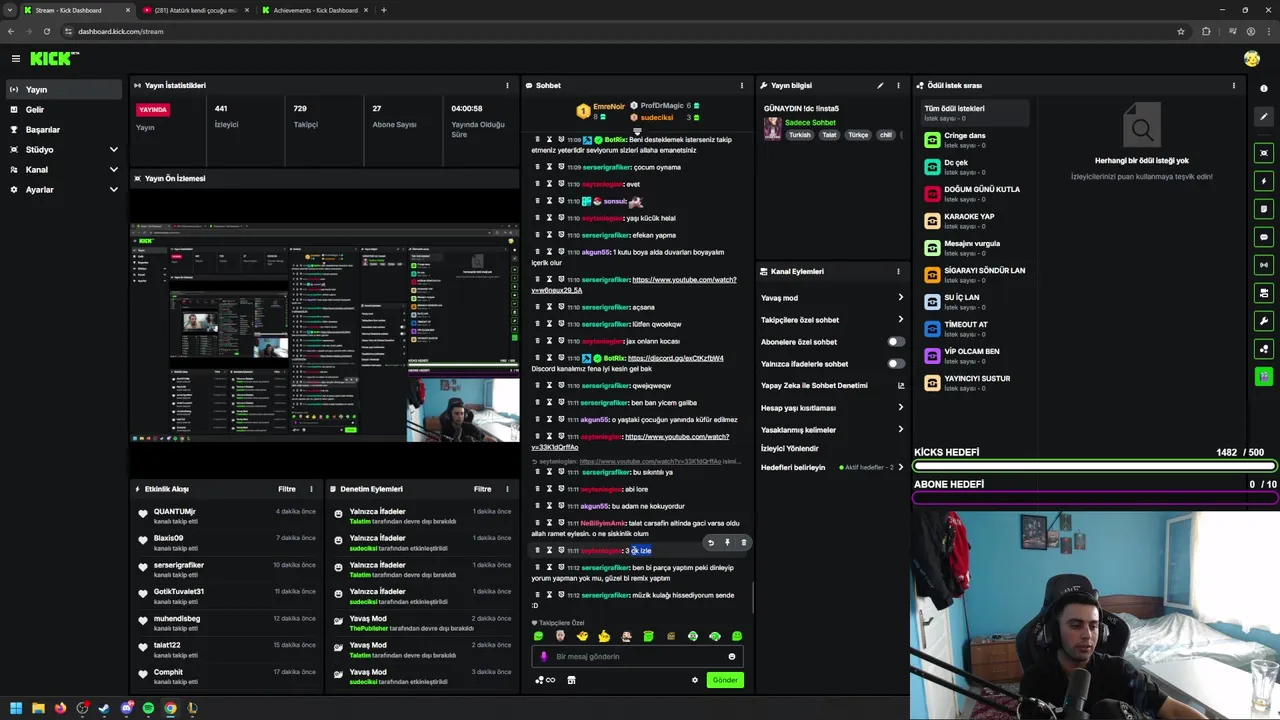Select Gelir in the left sidebar
This screenshot has width=1280, height=720.
[63, 109]
